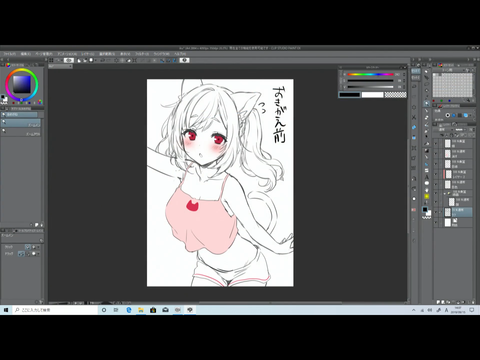Click the X icon in quick access column
The image size is (480, 360).
tap(414, 117)
